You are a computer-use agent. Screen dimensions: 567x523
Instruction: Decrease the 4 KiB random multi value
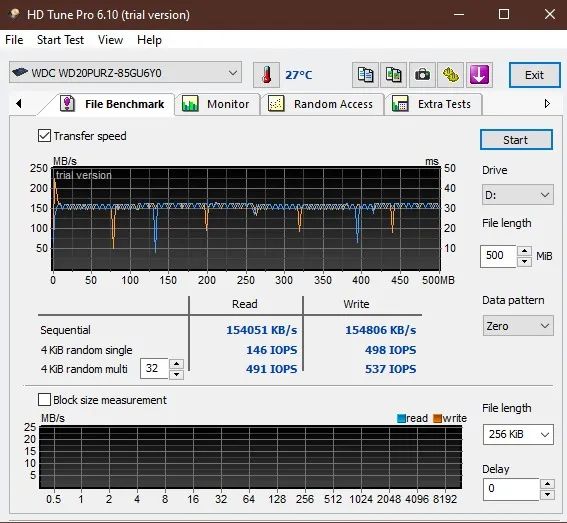point(176,374)
